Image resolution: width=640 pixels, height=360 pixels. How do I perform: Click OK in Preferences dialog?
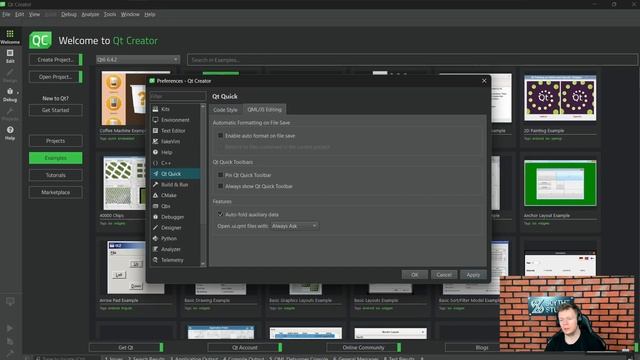(x=414, y=275)
